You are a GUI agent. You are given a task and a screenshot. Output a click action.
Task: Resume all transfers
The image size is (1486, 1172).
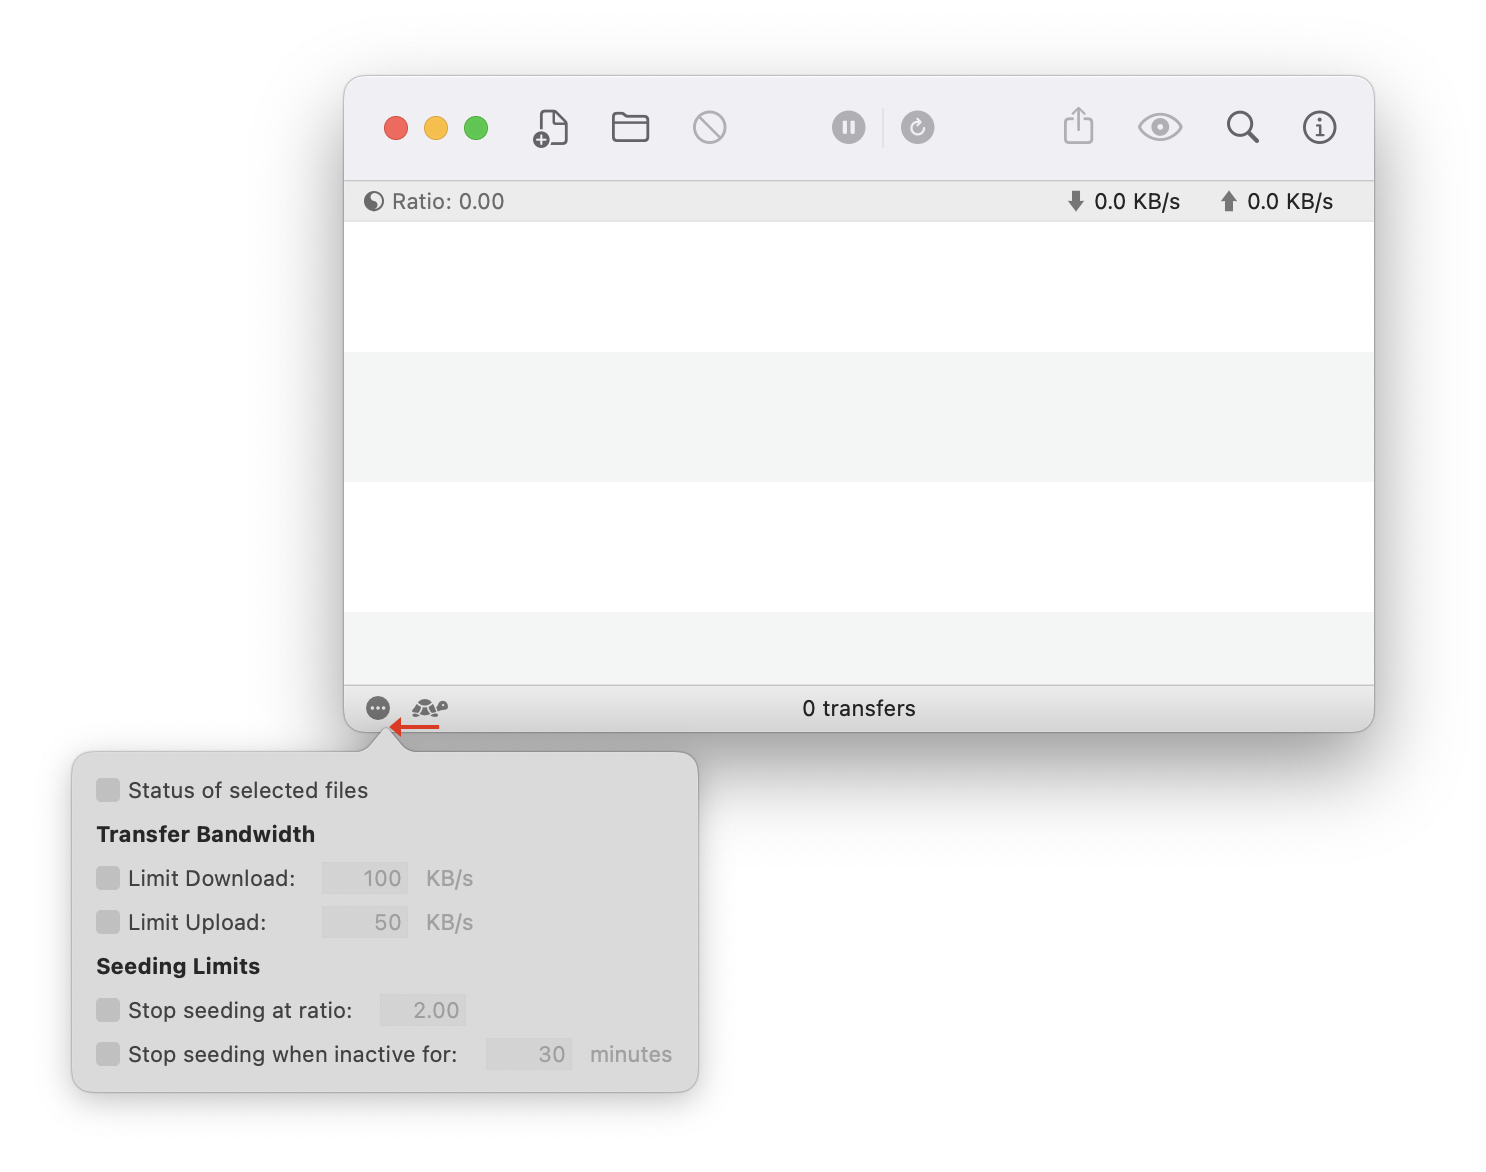(x=917, y=127)
